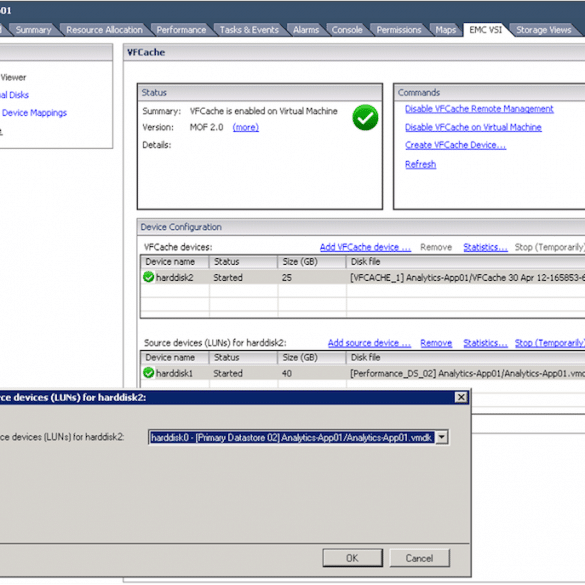This screenshot has height=585, width=585.
Task: Remove the selected source device
Action: coord(436,343)
